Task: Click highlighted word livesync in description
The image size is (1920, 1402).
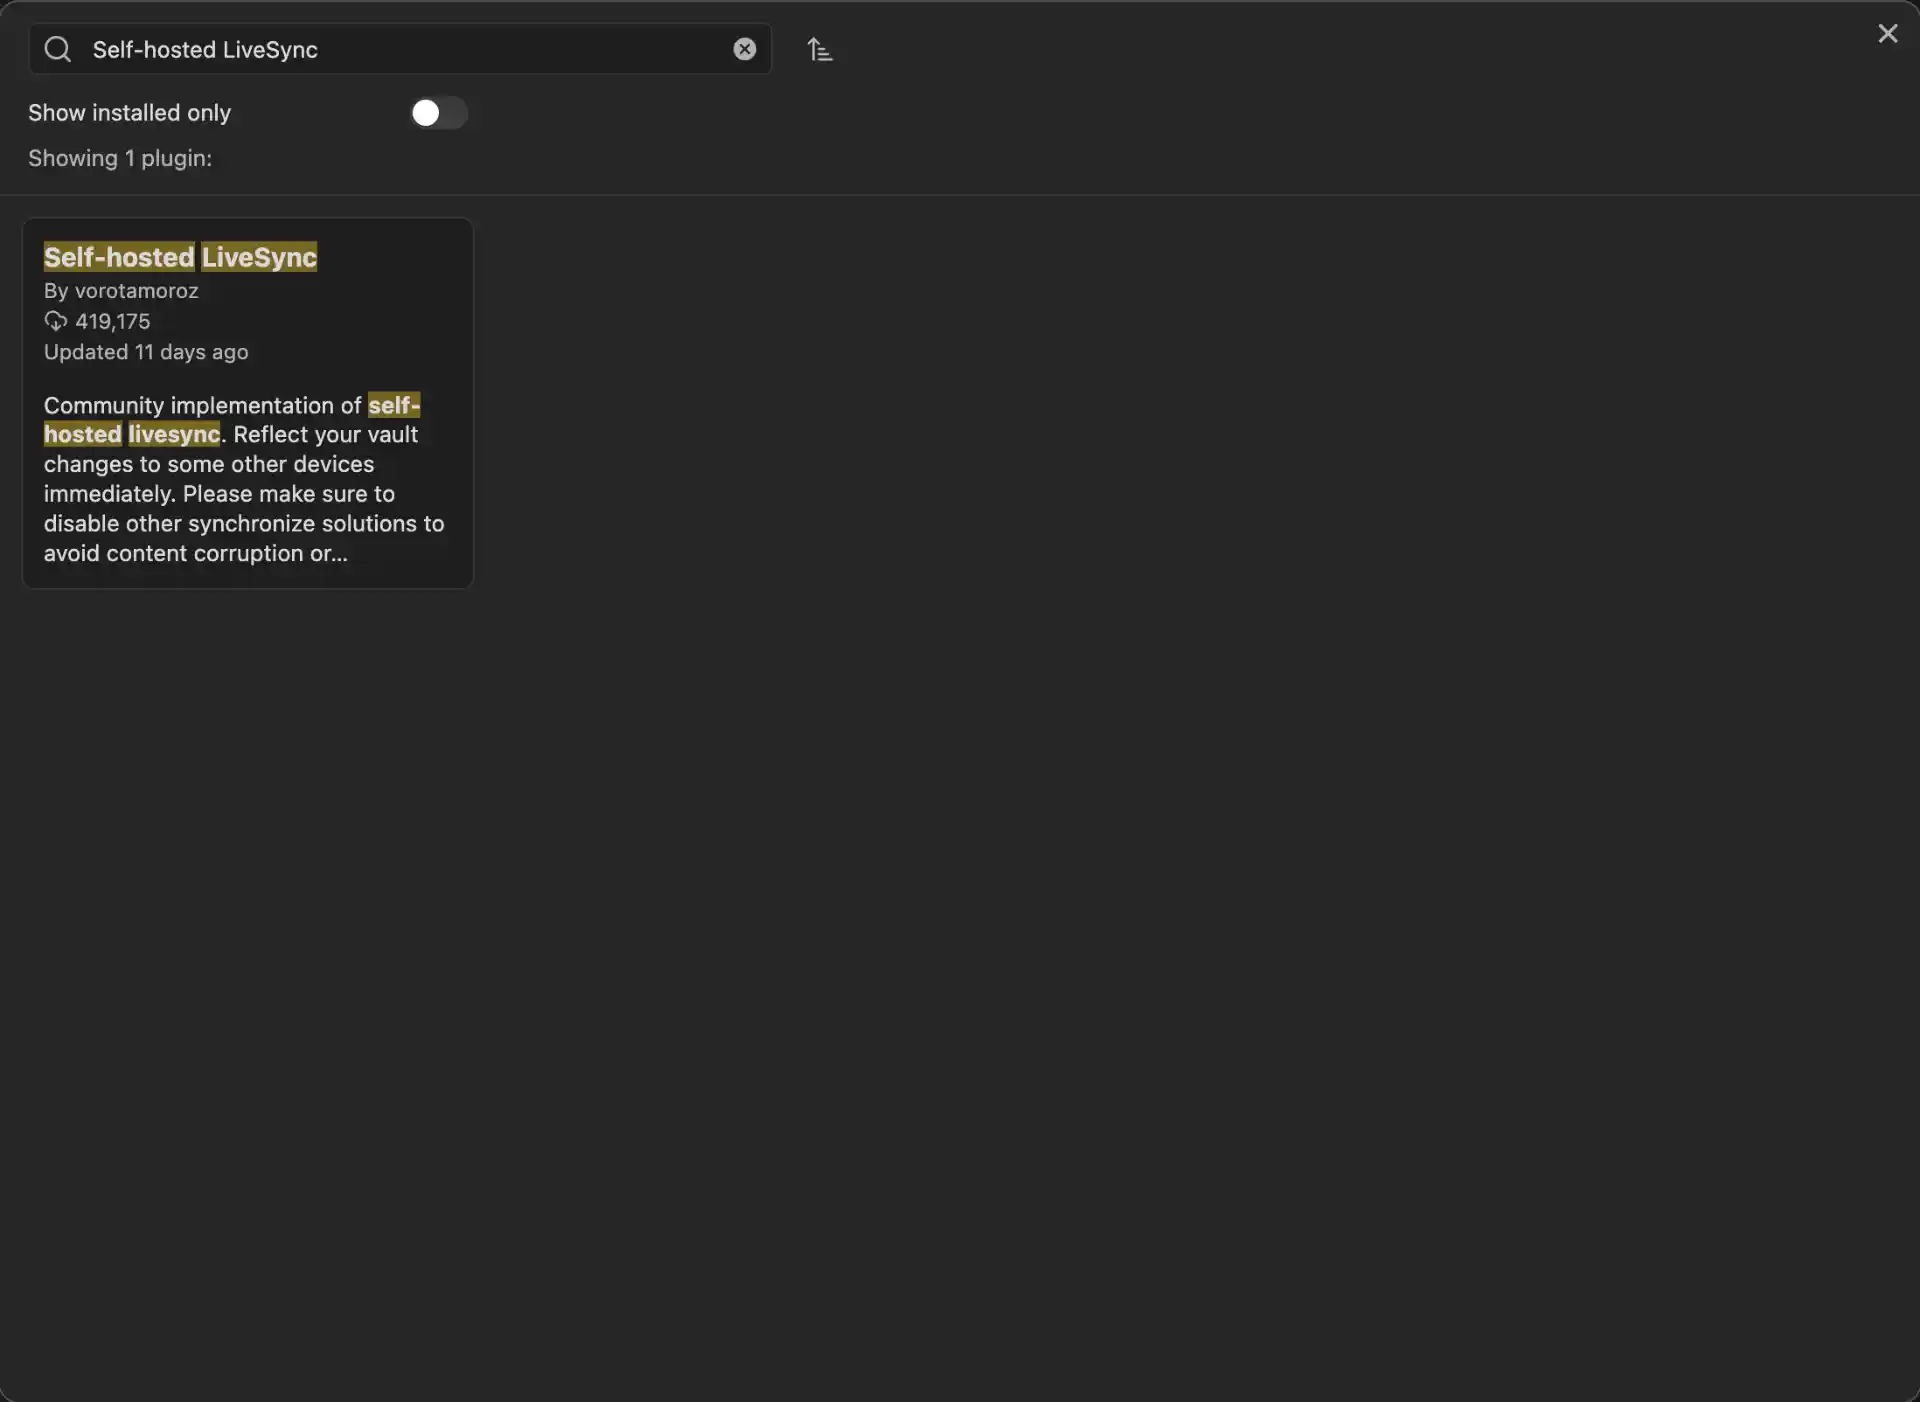Action: [174, 435]
